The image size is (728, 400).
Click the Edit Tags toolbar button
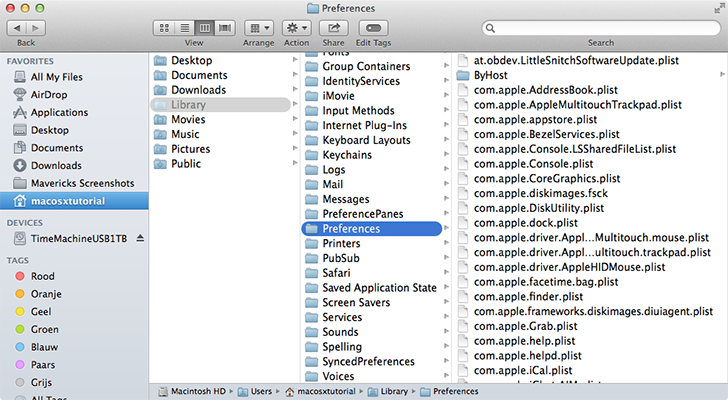(373, 28)
